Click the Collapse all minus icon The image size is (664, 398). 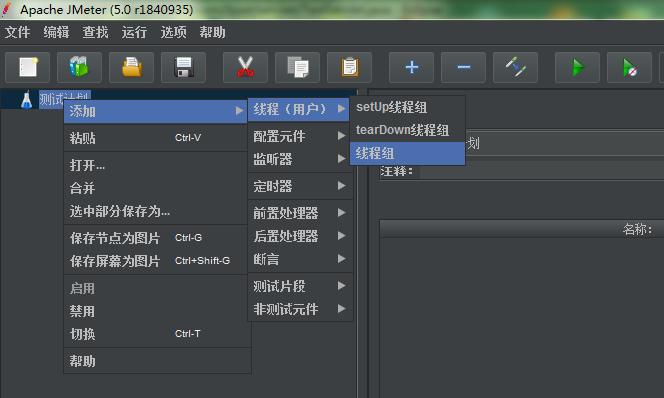pos(463,67)
